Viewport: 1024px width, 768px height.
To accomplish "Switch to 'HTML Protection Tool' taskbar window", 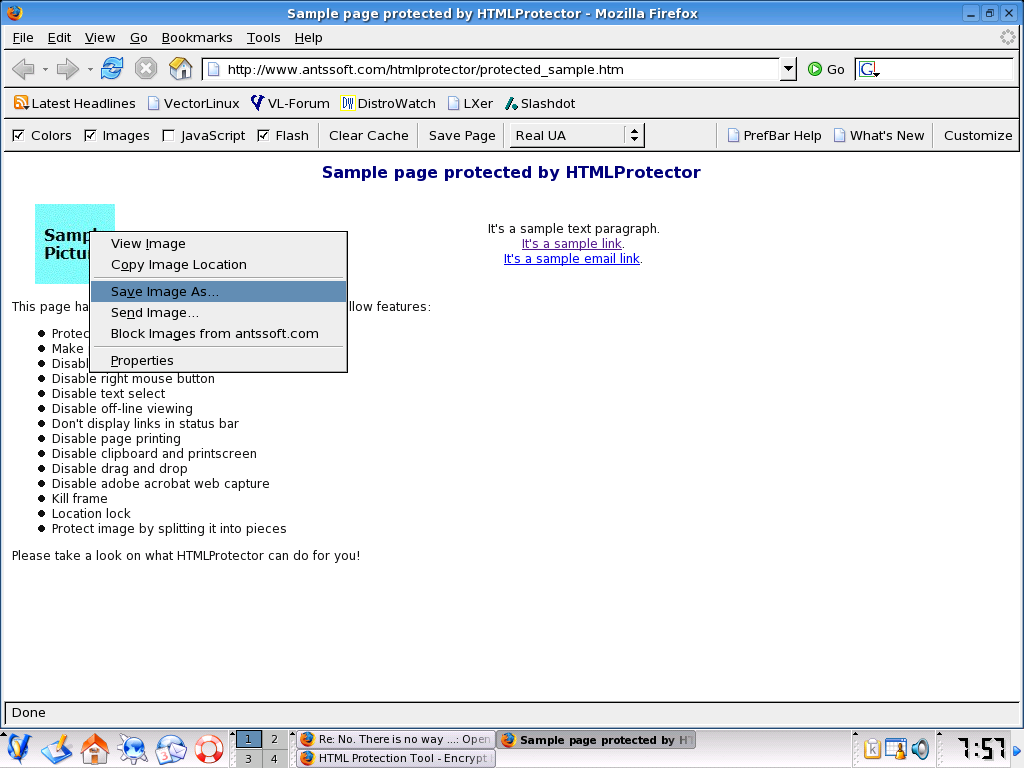I will [x=396, y=758].
